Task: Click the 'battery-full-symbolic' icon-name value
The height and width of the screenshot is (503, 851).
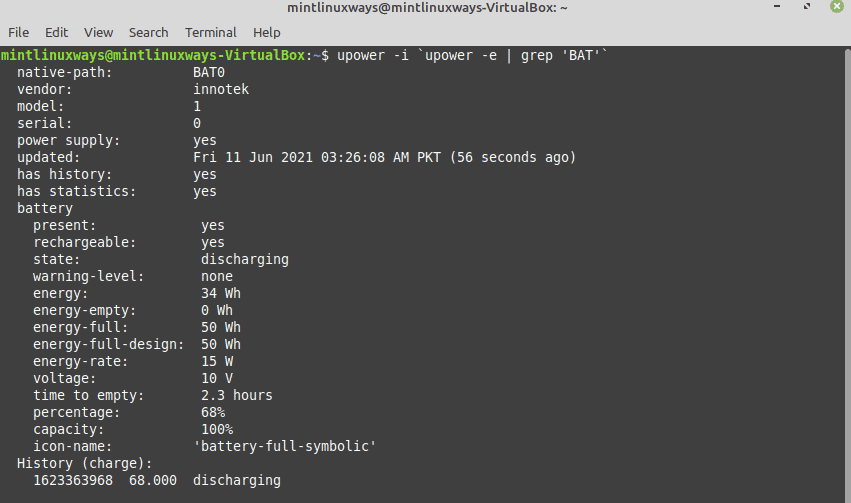Action: [284, 446]
